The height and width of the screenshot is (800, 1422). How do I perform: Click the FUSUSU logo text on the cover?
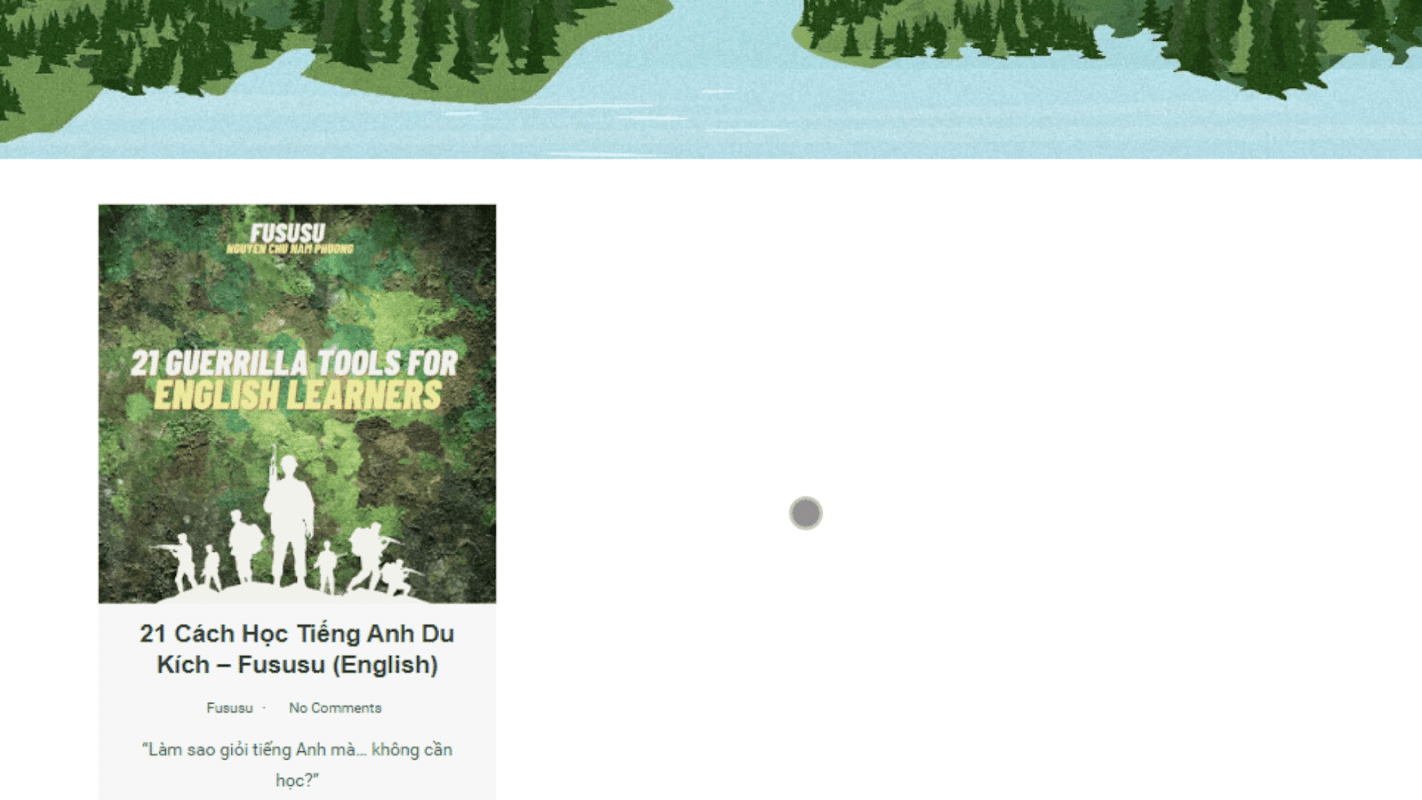tap(287, 233)
